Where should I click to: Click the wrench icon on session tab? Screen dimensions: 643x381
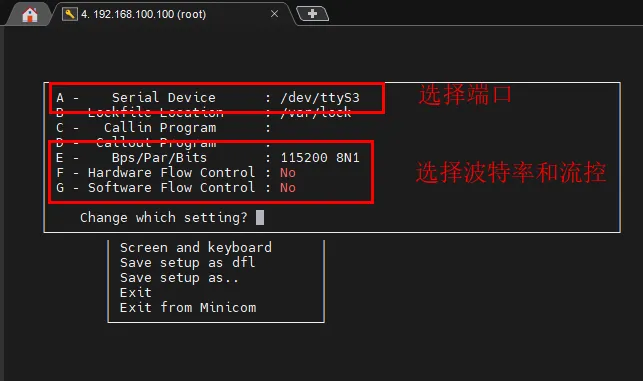(x=70, y=14)
